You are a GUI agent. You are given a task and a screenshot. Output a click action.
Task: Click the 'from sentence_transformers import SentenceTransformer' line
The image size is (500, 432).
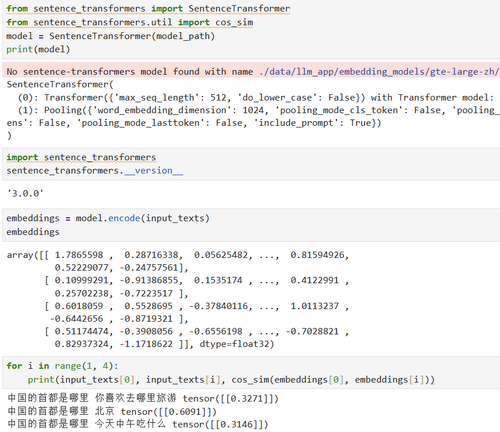[148, 9]
